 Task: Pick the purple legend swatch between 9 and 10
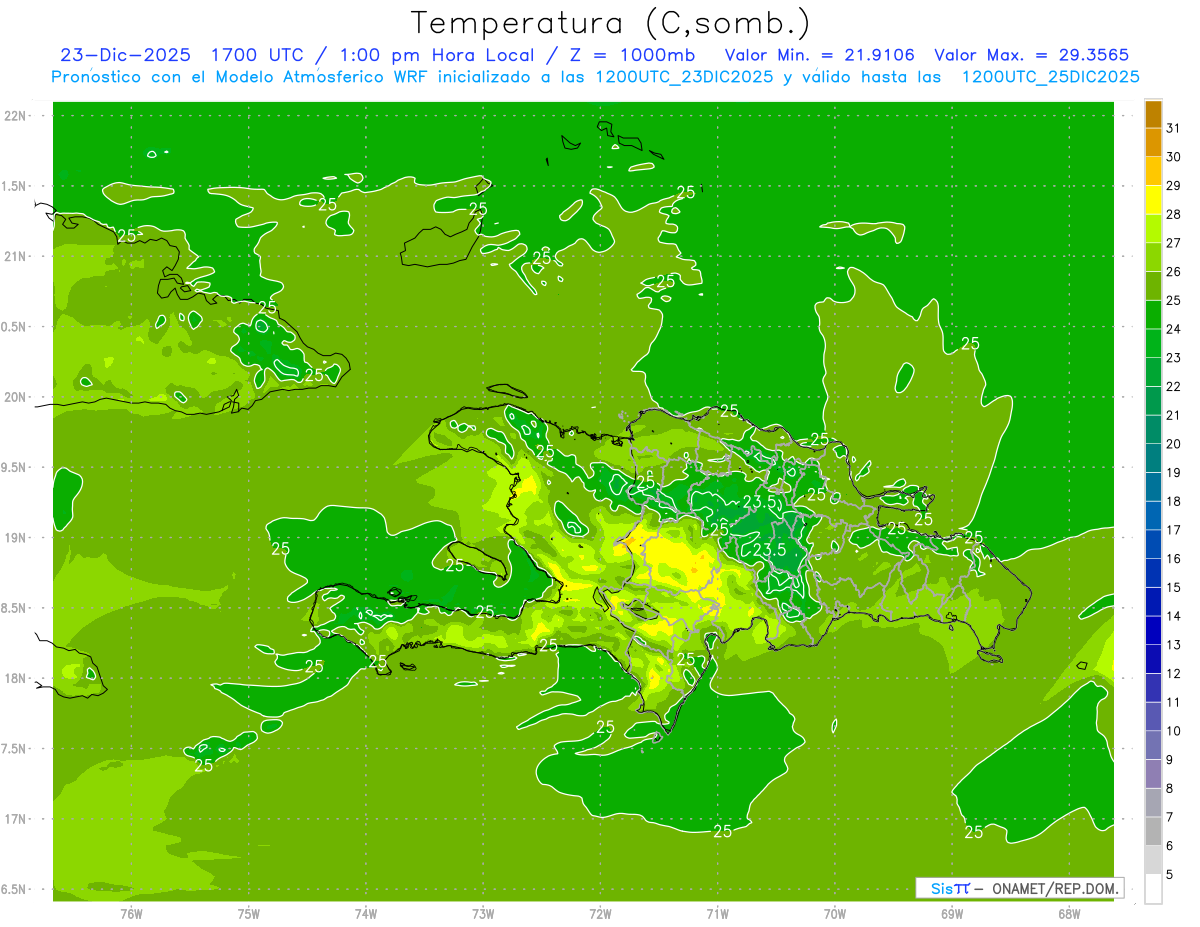[1153, 745]
